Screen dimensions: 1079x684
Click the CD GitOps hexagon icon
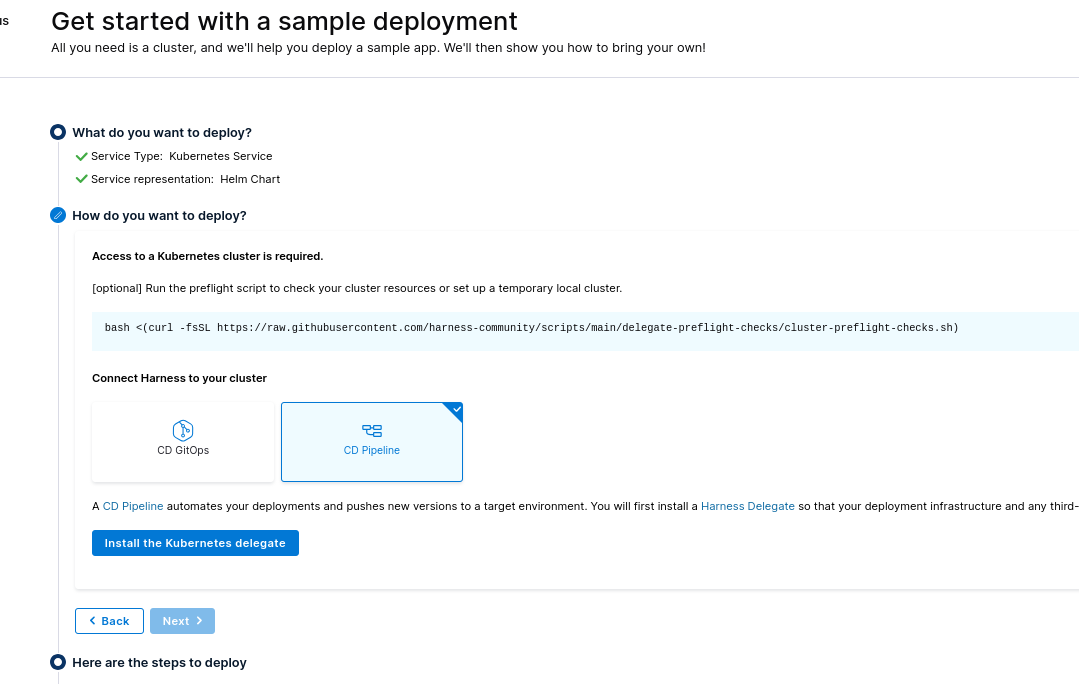[183, 430]
